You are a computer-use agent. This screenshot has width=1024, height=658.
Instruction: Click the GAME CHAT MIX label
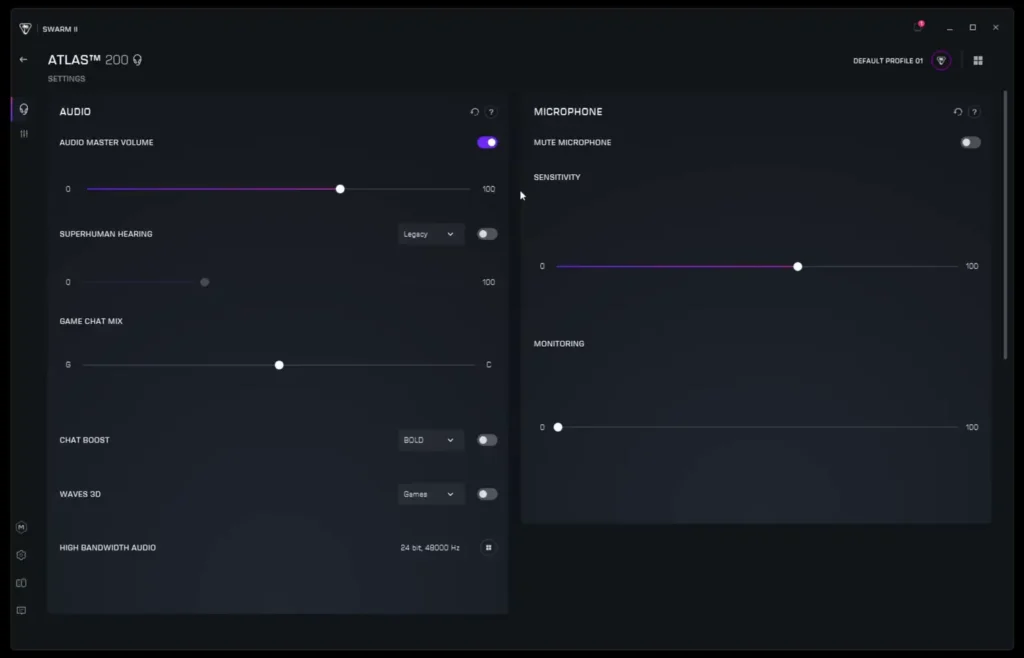[x=91, y=321]
